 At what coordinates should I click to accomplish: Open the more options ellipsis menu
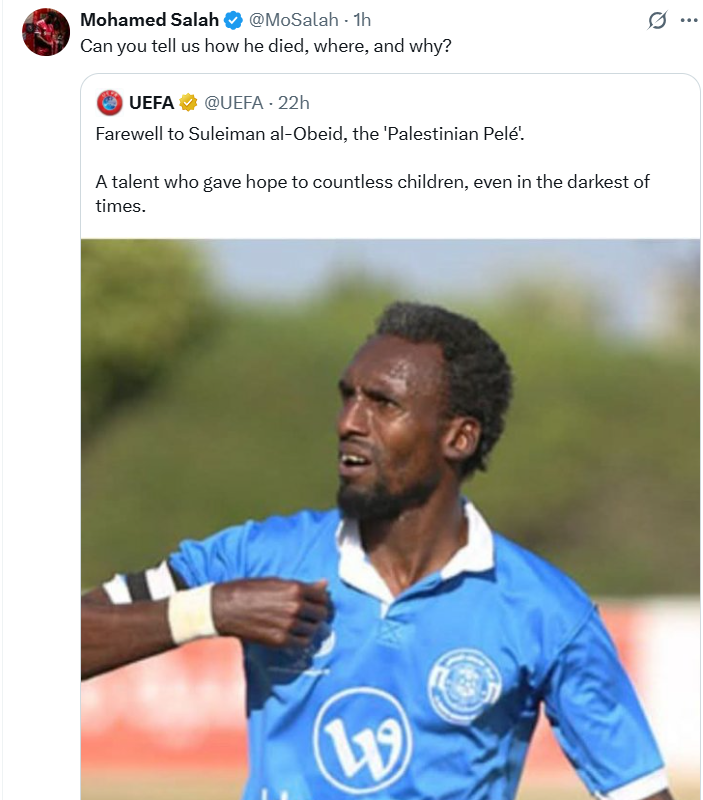689,20
